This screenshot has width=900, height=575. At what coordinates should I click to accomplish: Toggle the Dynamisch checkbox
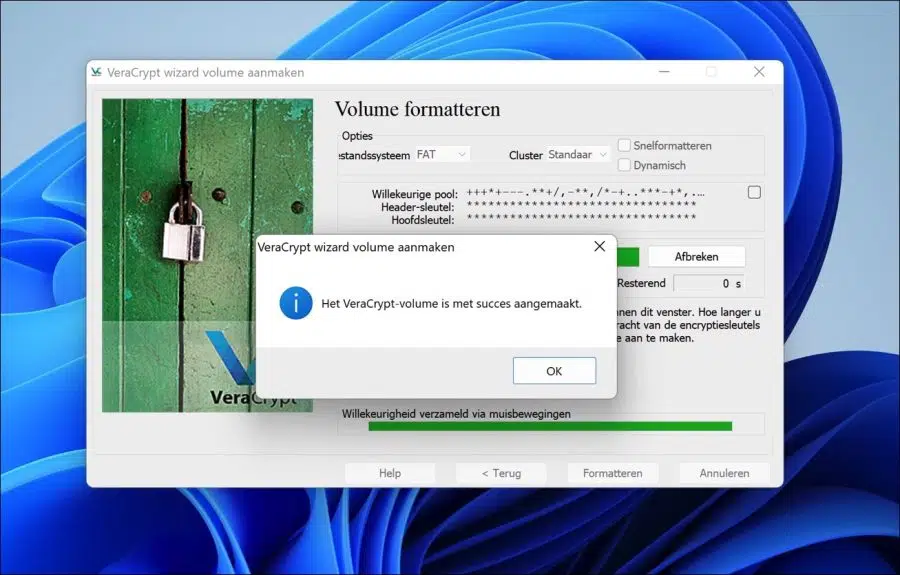[624, 165]
